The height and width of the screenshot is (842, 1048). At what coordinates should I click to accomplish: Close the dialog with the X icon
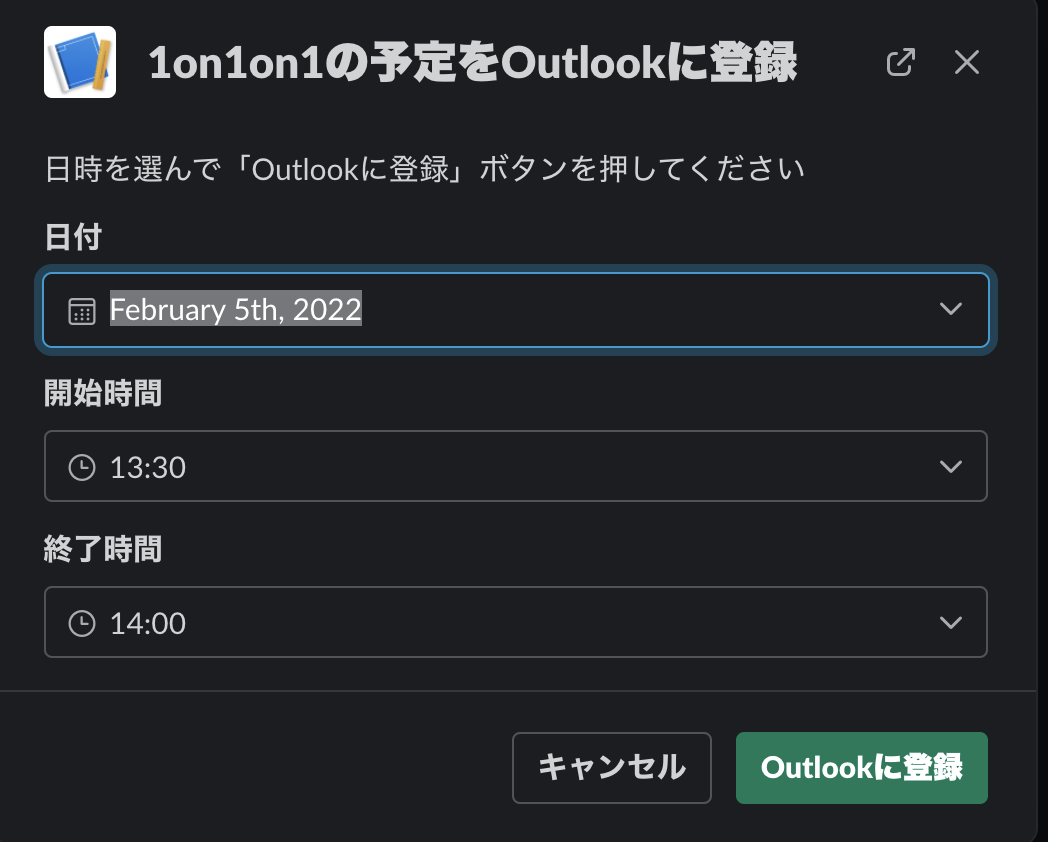(x=966, y=62)
